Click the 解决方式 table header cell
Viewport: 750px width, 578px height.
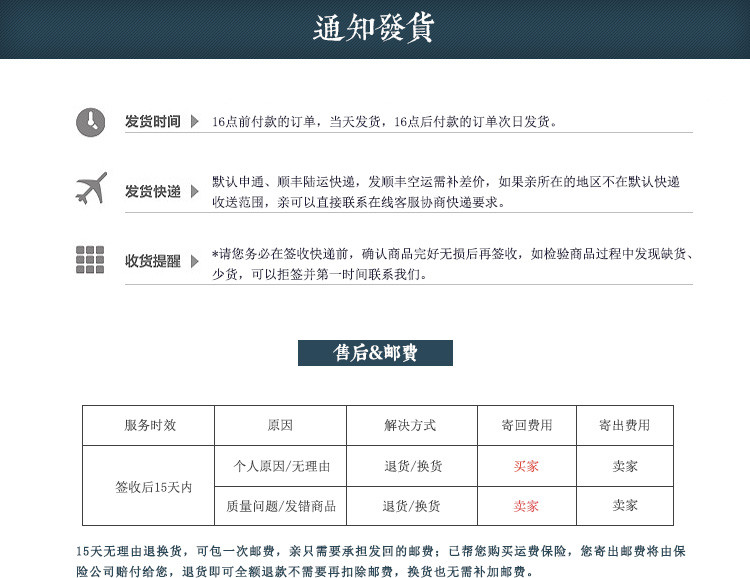pos(412,425)
